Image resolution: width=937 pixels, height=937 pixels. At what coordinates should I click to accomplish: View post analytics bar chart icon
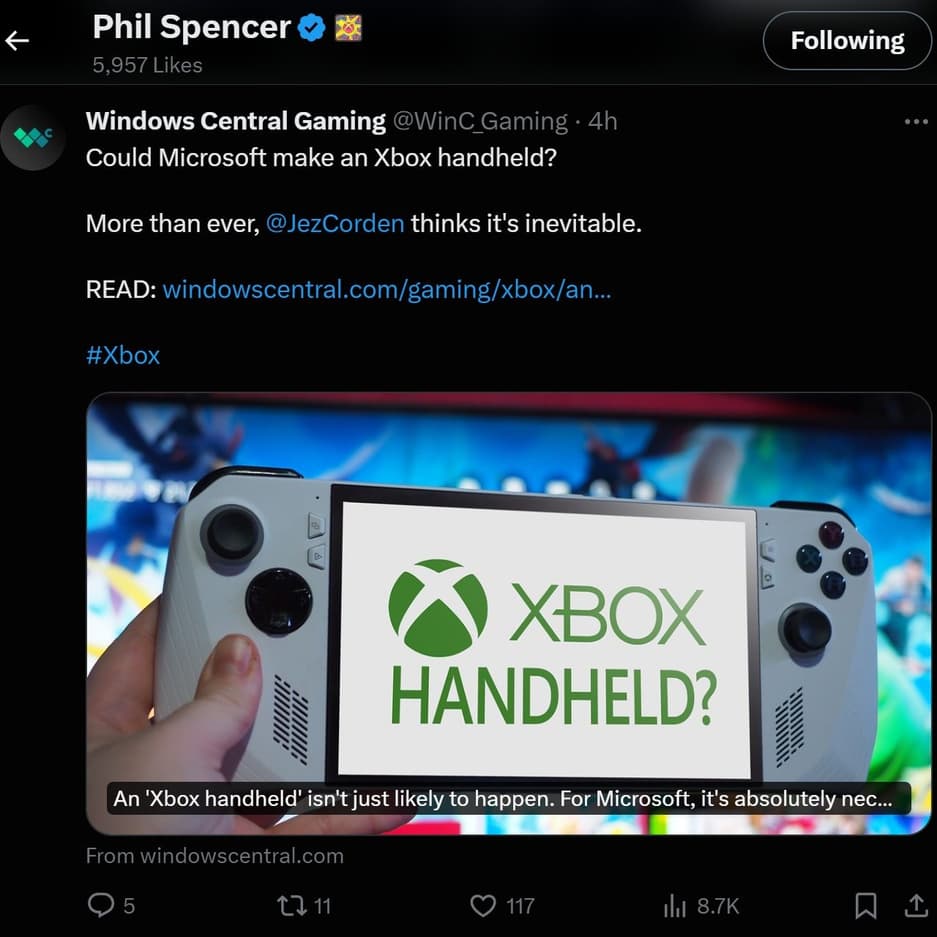(x=675, y=905)
